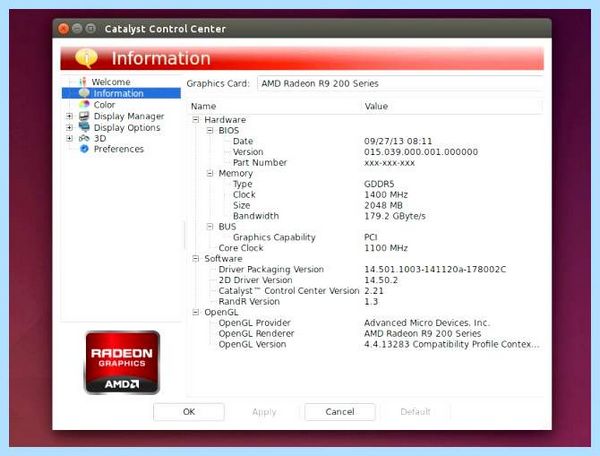
Task: Click the Welcome icon in sidebar
Action: 82,81
